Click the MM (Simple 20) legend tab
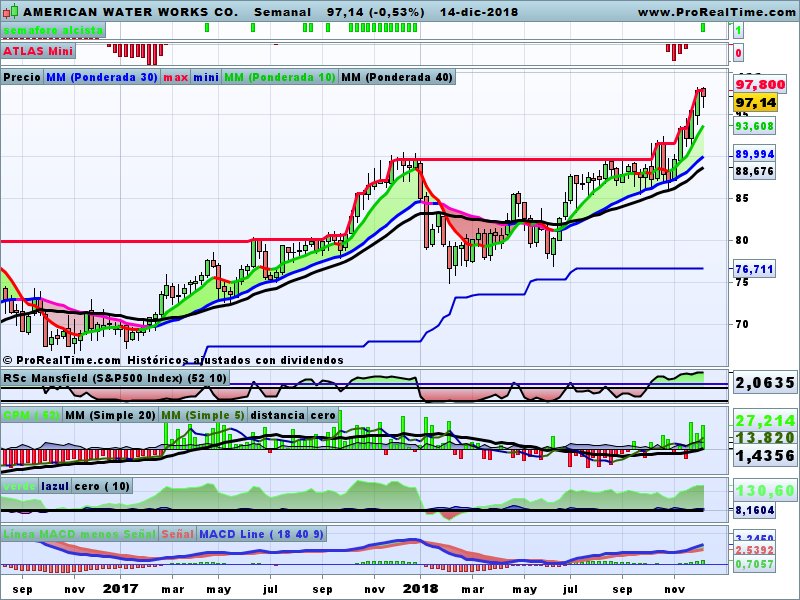Image resolution: width=800 pixels, height=600 pixels. coord(110,415)
